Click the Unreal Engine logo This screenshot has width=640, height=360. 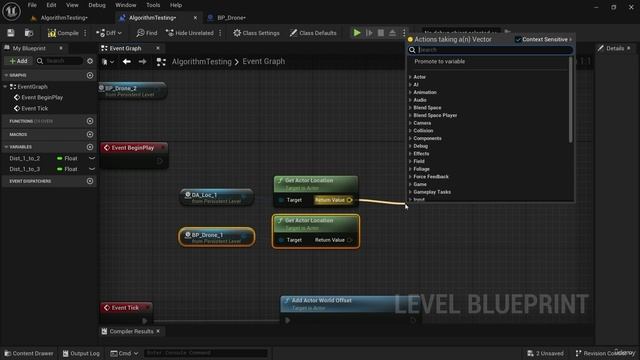(11, 11)
